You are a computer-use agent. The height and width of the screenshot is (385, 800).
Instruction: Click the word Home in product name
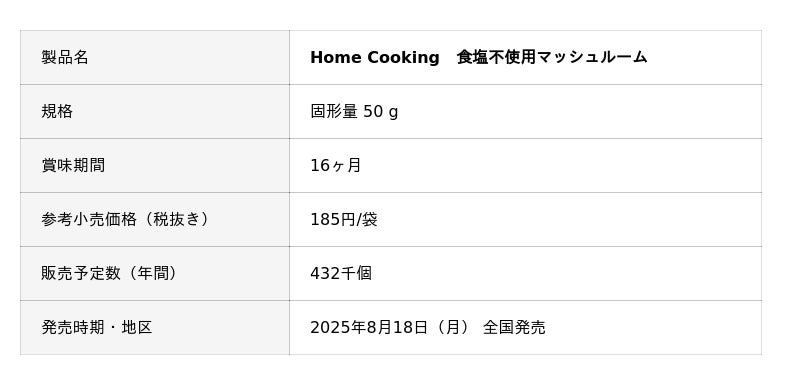coord(336,57)
